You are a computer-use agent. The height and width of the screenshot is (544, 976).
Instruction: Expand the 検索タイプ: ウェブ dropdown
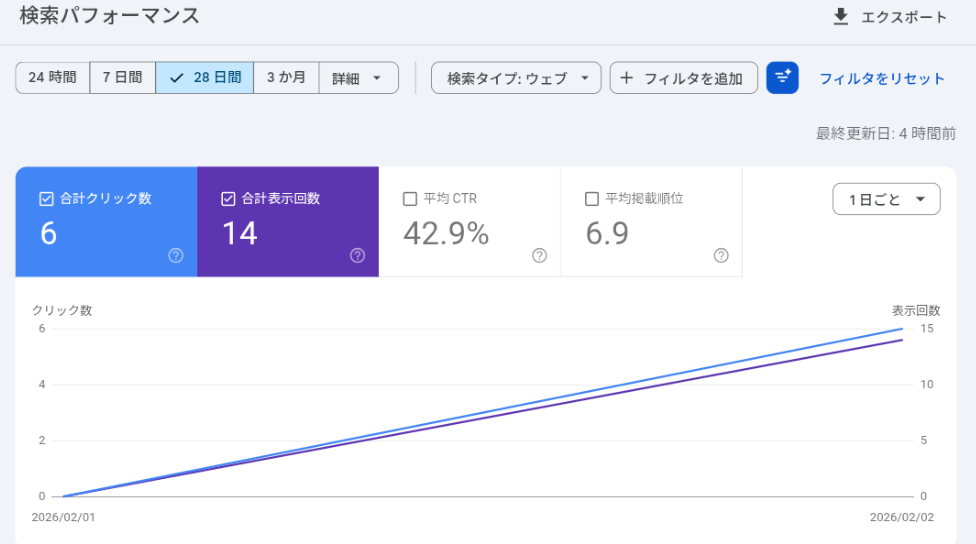pos(516,78)
